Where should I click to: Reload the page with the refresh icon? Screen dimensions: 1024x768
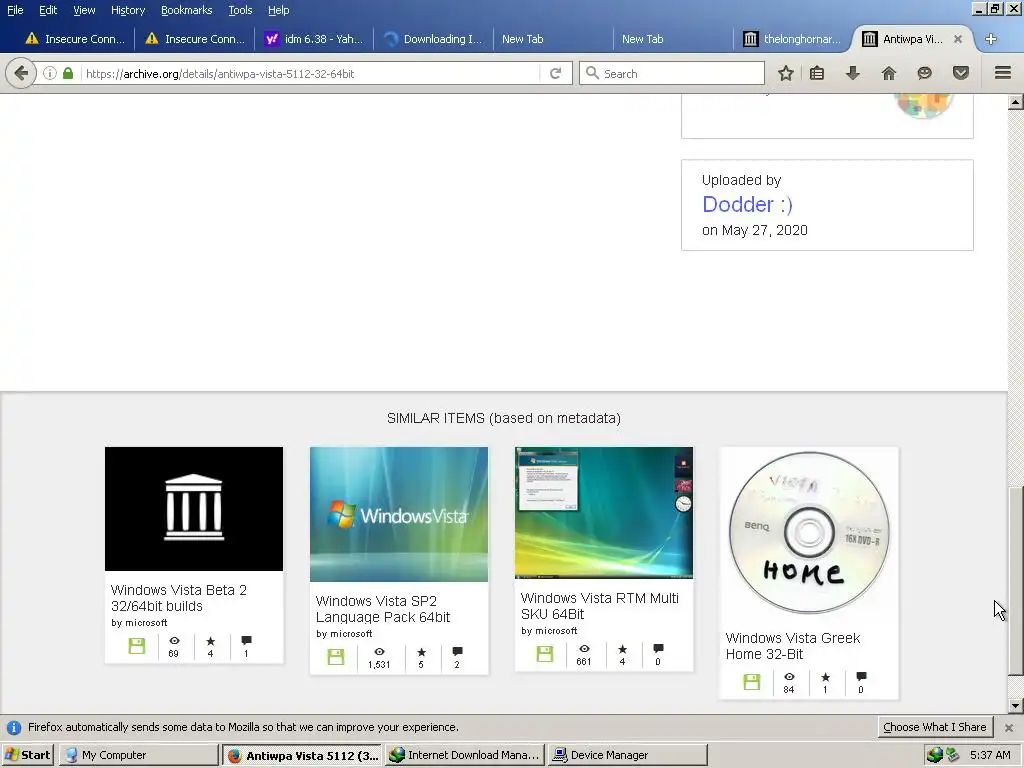point(555,73)
